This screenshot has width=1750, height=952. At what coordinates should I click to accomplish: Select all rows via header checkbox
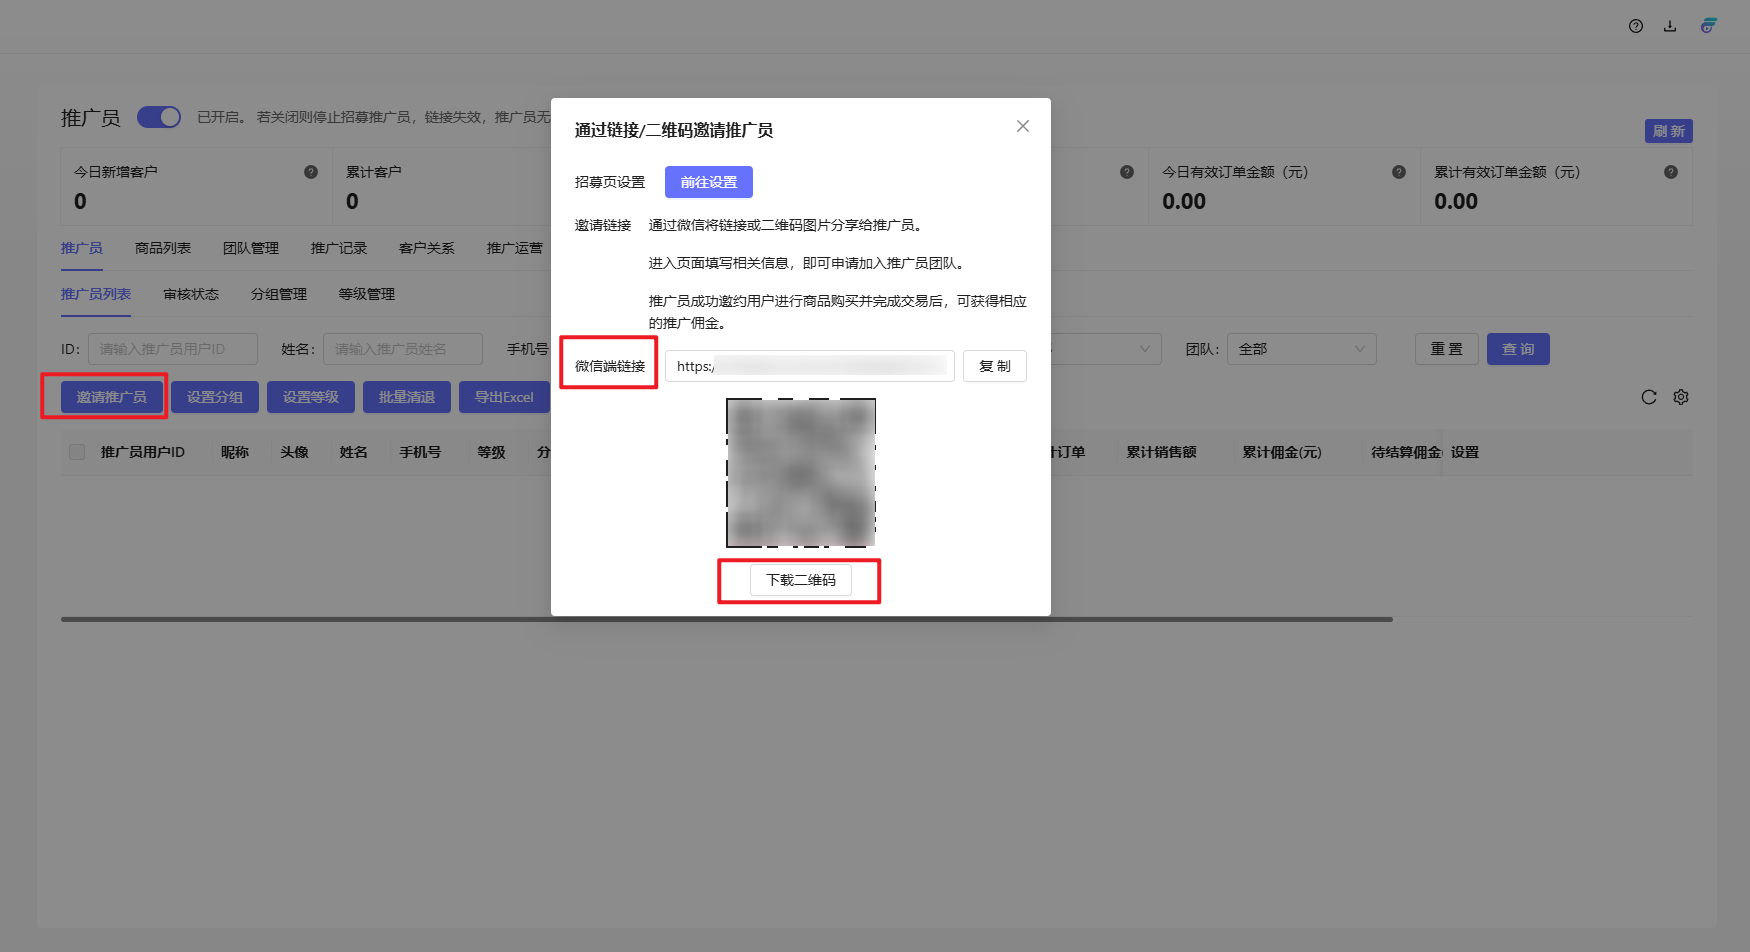(x=77, y=452)
